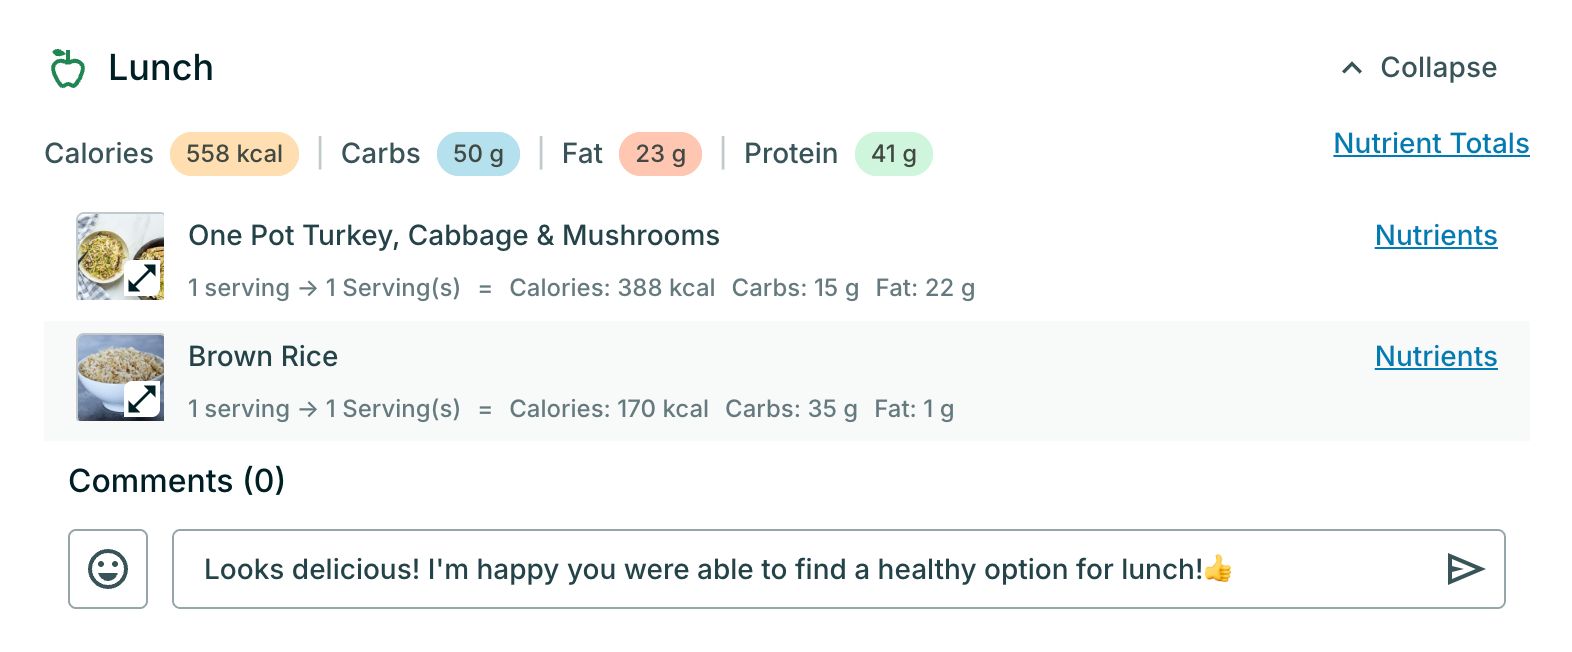Viewport: 1572px width, 652px height.
Task: Focus the comment text input field
Action: pos(800,569)
